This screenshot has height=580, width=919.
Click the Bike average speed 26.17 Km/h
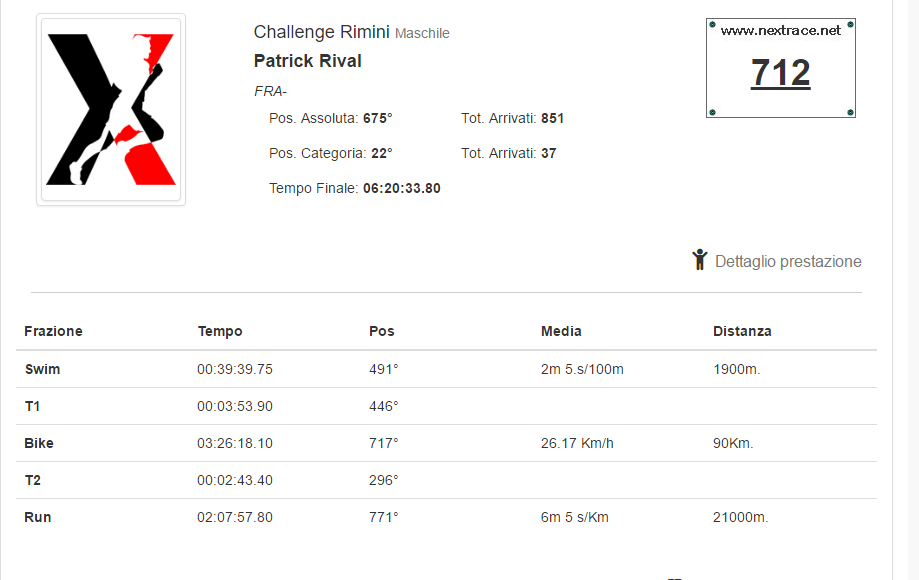point(577,443)
